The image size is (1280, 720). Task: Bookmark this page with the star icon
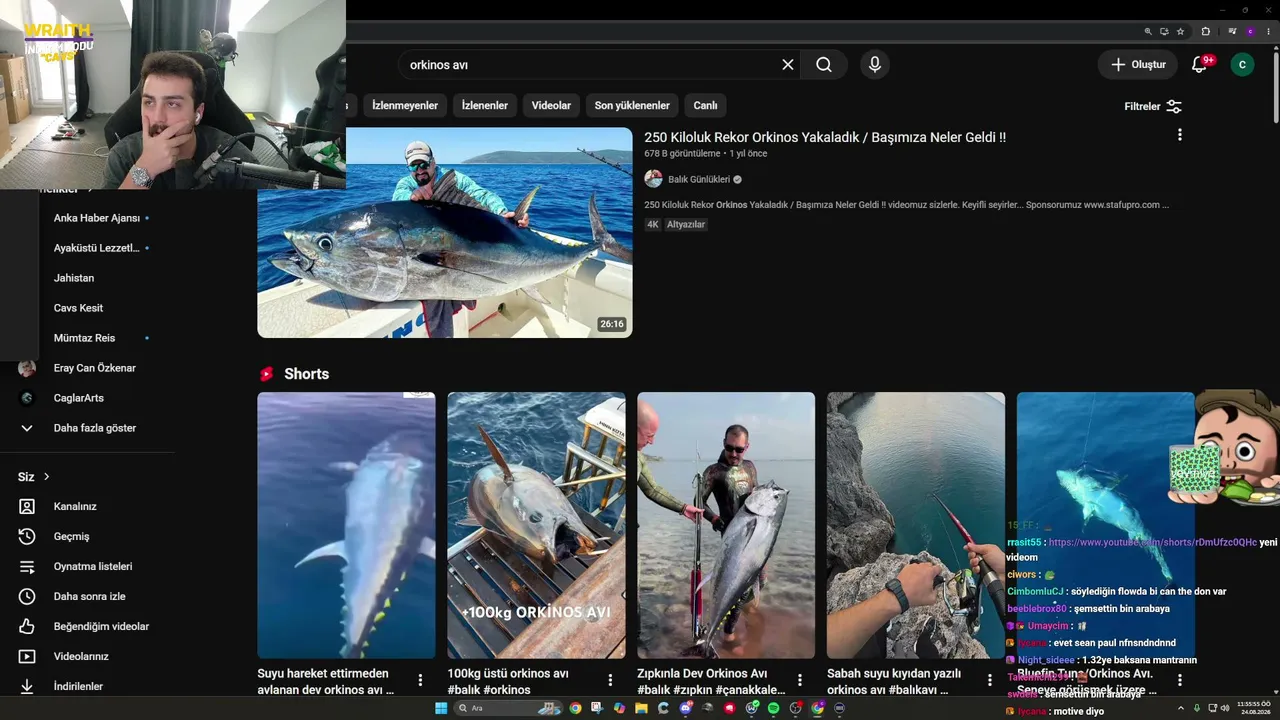1180,31
